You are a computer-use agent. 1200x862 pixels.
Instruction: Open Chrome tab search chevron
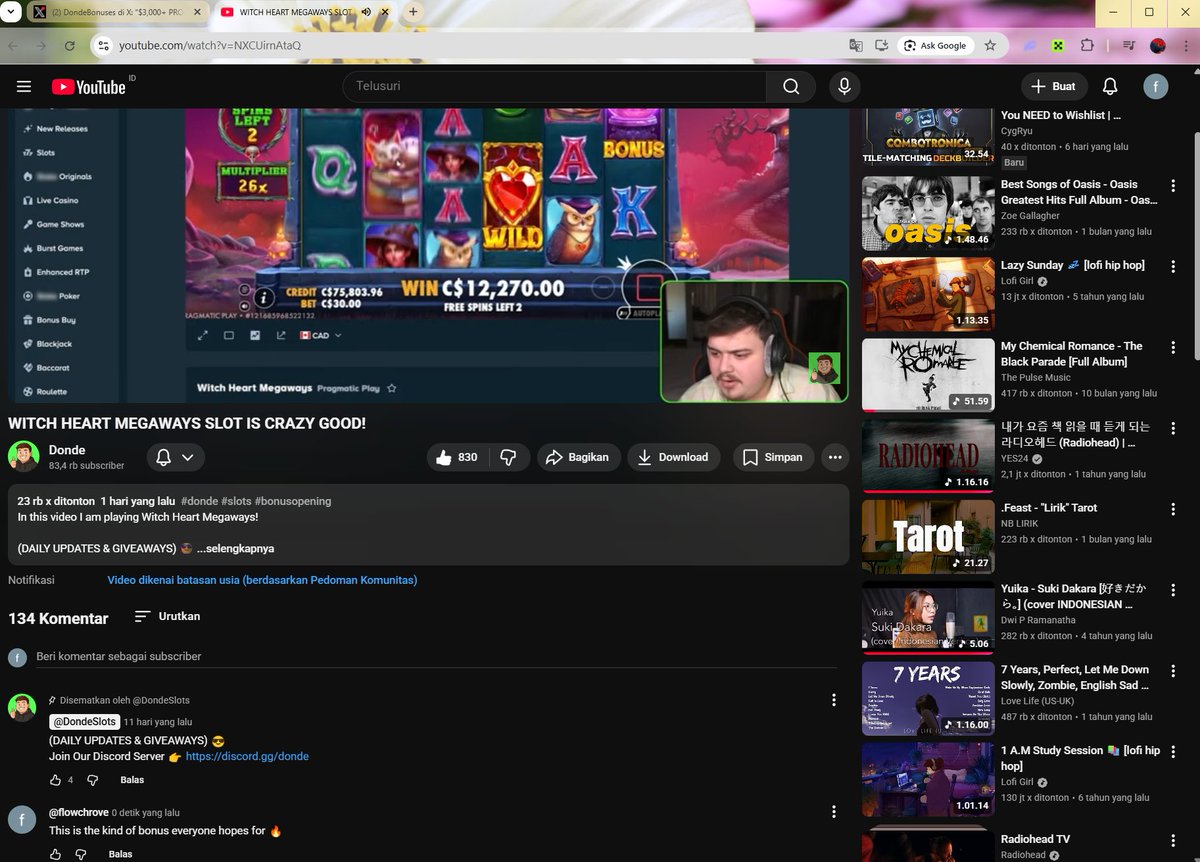click(12, 12)
